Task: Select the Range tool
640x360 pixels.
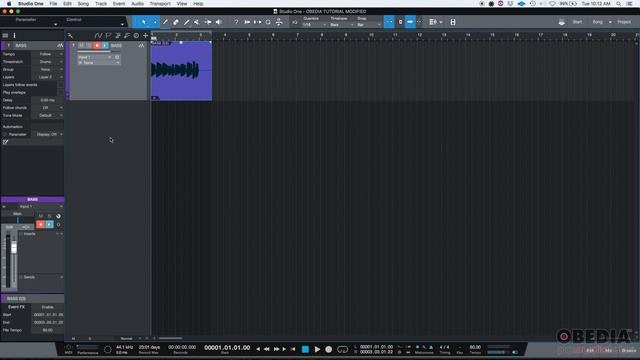Action: coord(155,22)
